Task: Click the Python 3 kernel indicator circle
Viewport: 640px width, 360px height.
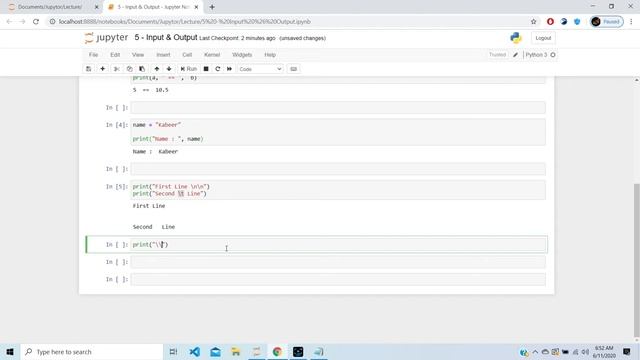Action: pos(553,55)
